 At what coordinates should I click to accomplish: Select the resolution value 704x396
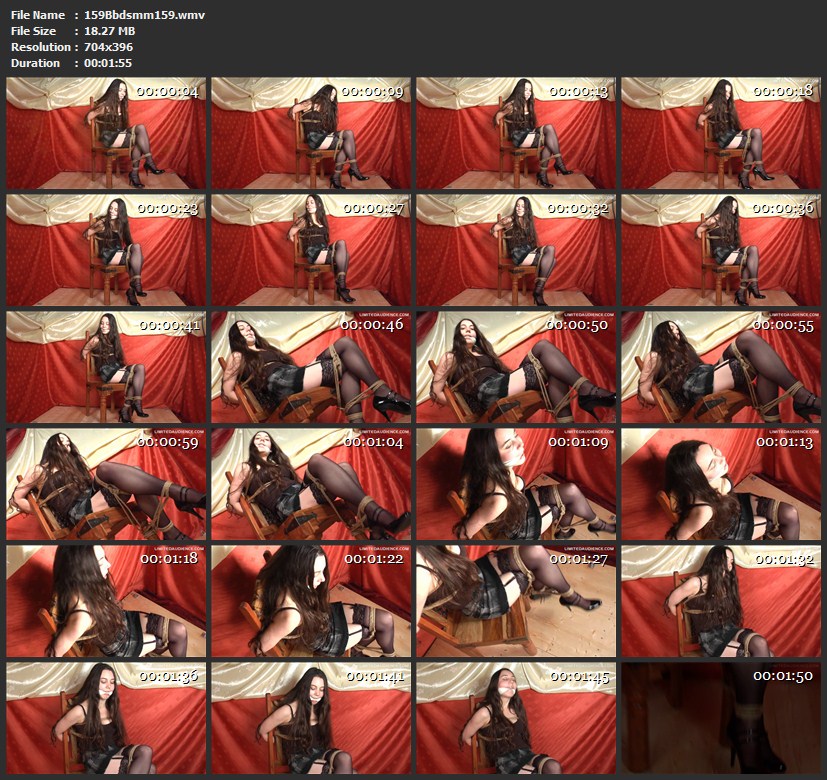[x=108, y=46]
